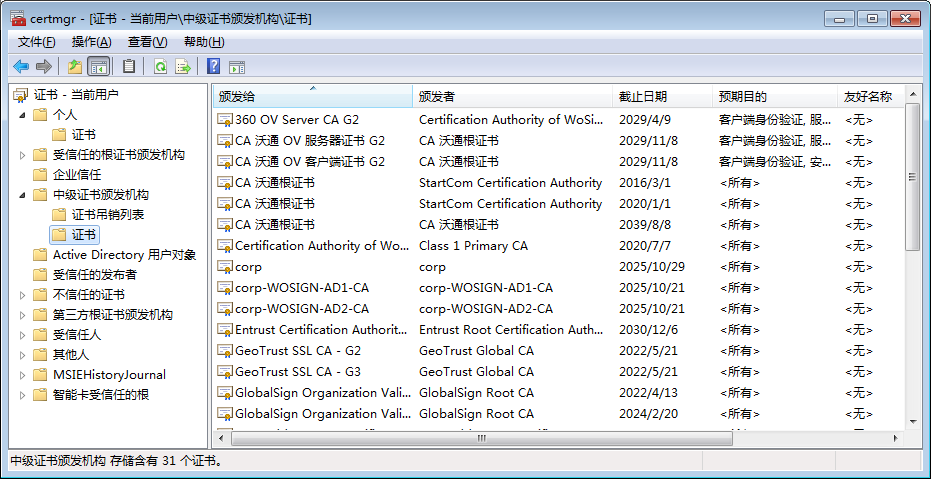Click the root icon beside 证书 - 当前用户
931x479 pixels.
pyautogui.click(x=21, y=94)
